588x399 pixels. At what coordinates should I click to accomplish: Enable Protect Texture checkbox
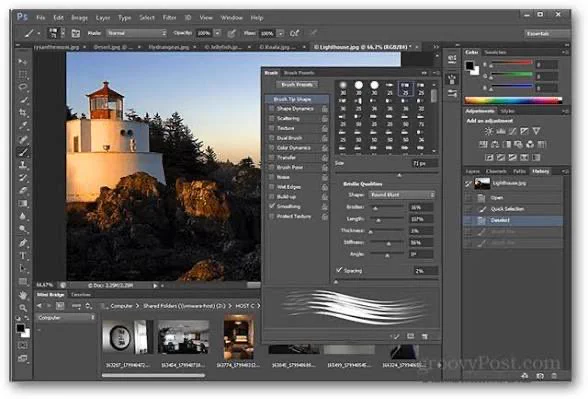[272, 216]
